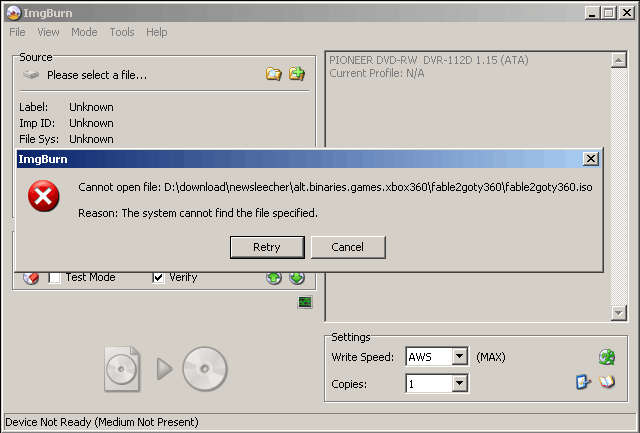Click the green up arrow icon
Image resolution: width=640 pixels, height=433 pixels.
click(x=274, y=278)
